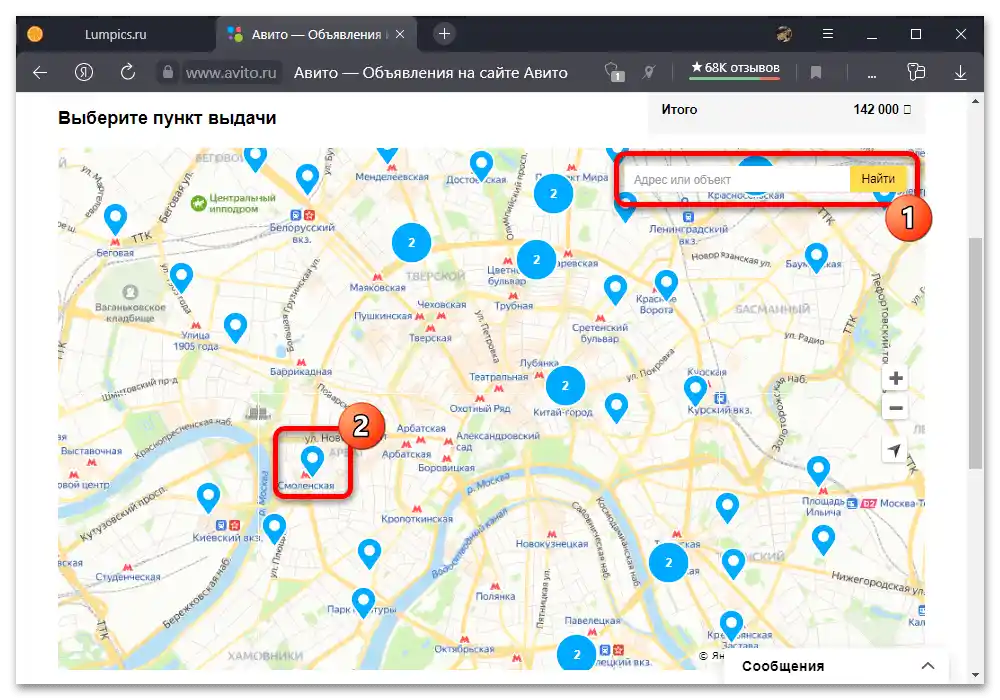Open the cluster of 2 near Китай-город
This screenshot has width=1000, height=700.
click(x=565, y=386)
